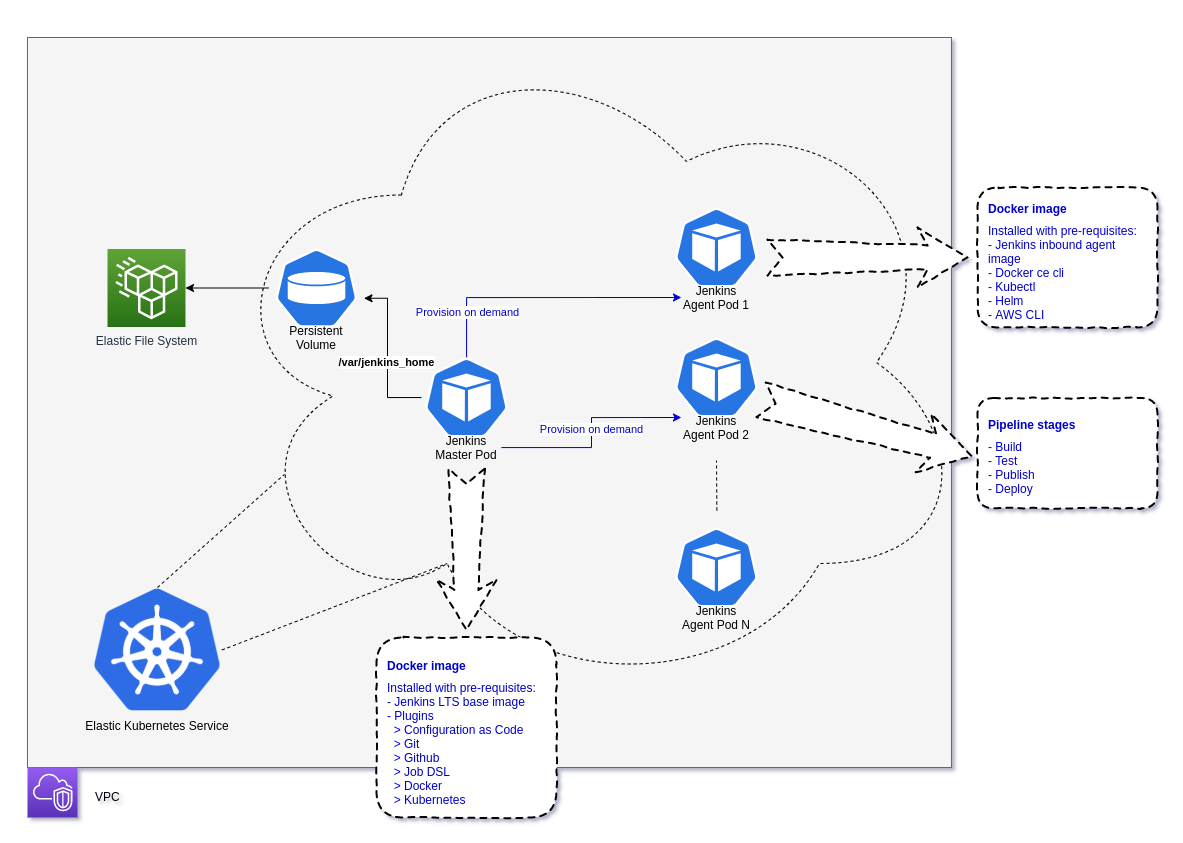Select the Jenkins Agent Pod 2 icon

(716, 377)
